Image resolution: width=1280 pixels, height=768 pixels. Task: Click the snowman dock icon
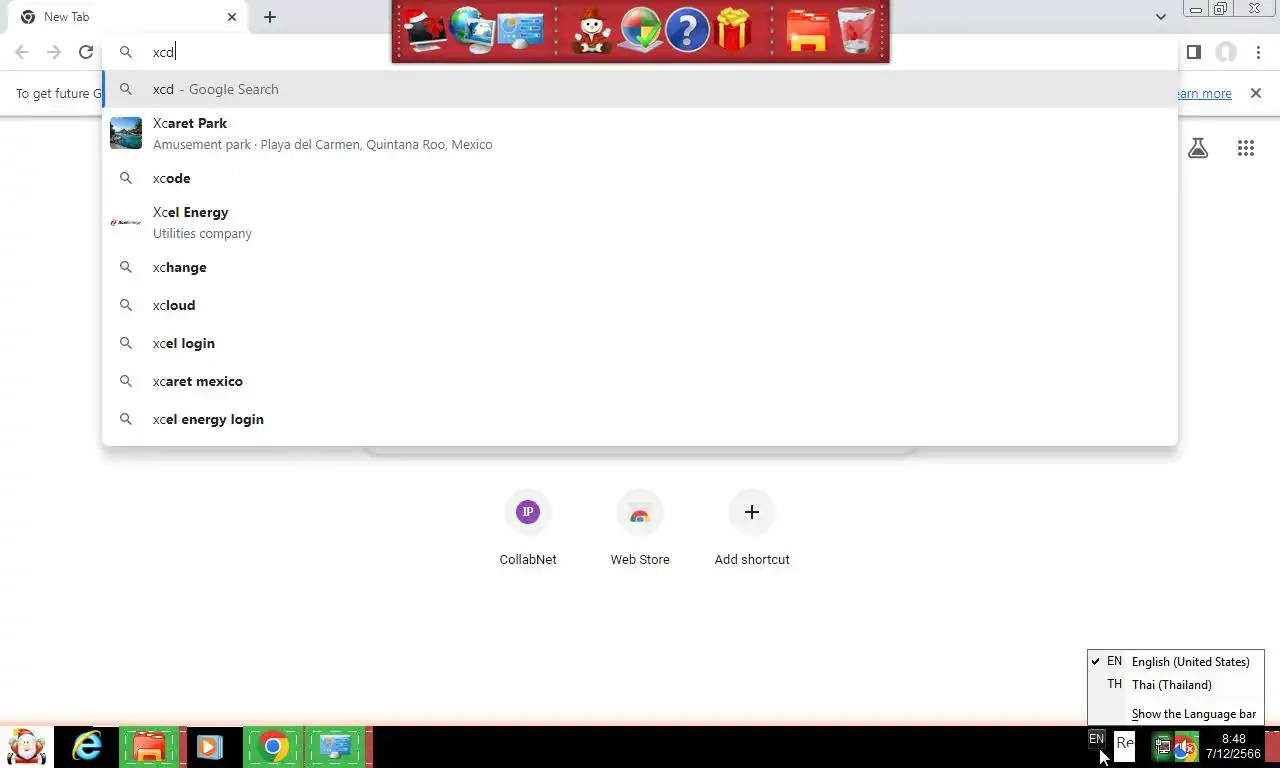(x=591, y=30)
